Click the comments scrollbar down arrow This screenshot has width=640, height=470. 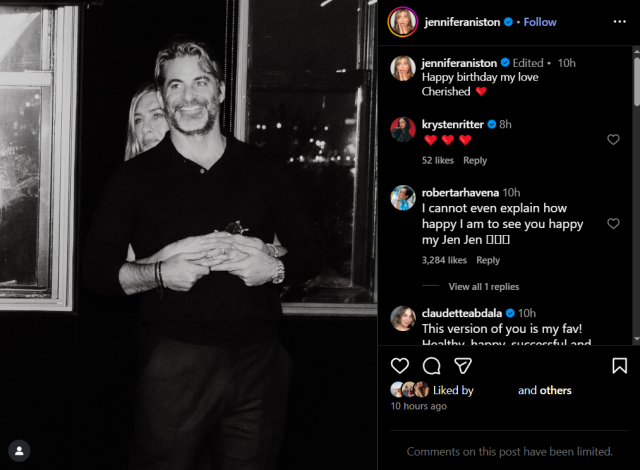point(636,339)
